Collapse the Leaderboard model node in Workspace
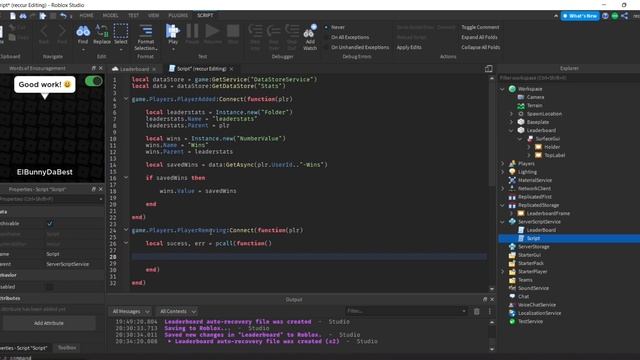 point(511,131)
